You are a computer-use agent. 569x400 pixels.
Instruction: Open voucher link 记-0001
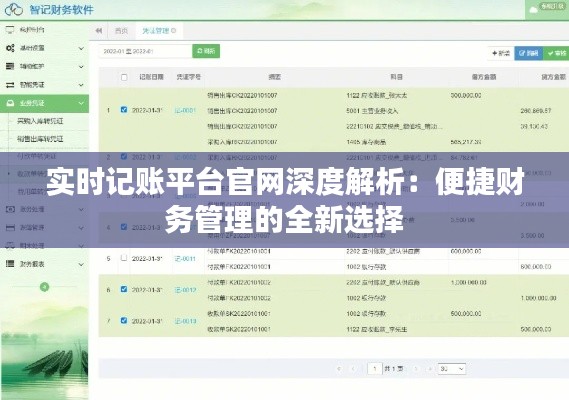click(185, 110)
